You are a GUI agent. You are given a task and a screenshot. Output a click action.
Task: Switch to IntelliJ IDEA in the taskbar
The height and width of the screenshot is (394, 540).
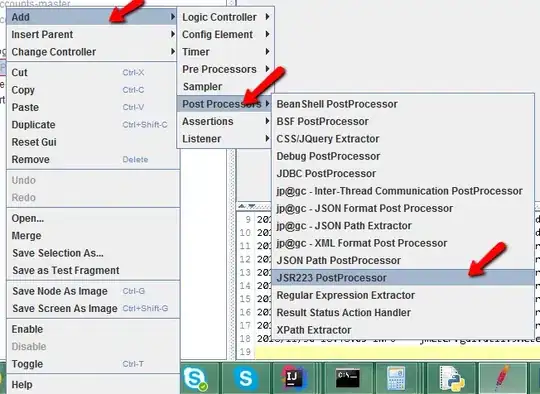295,378
